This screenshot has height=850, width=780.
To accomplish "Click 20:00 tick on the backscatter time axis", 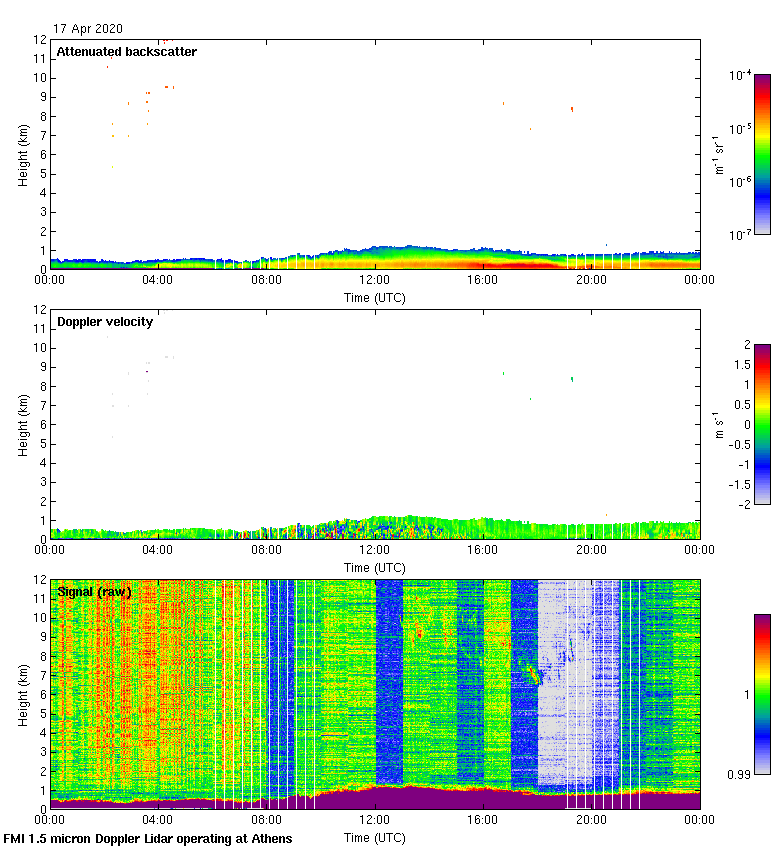I will coord(591,281).
